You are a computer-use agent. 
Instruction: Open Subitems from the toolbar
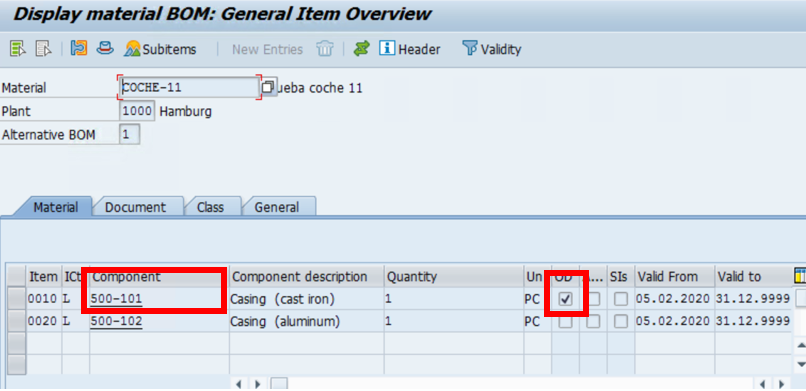tap(160, 49)
